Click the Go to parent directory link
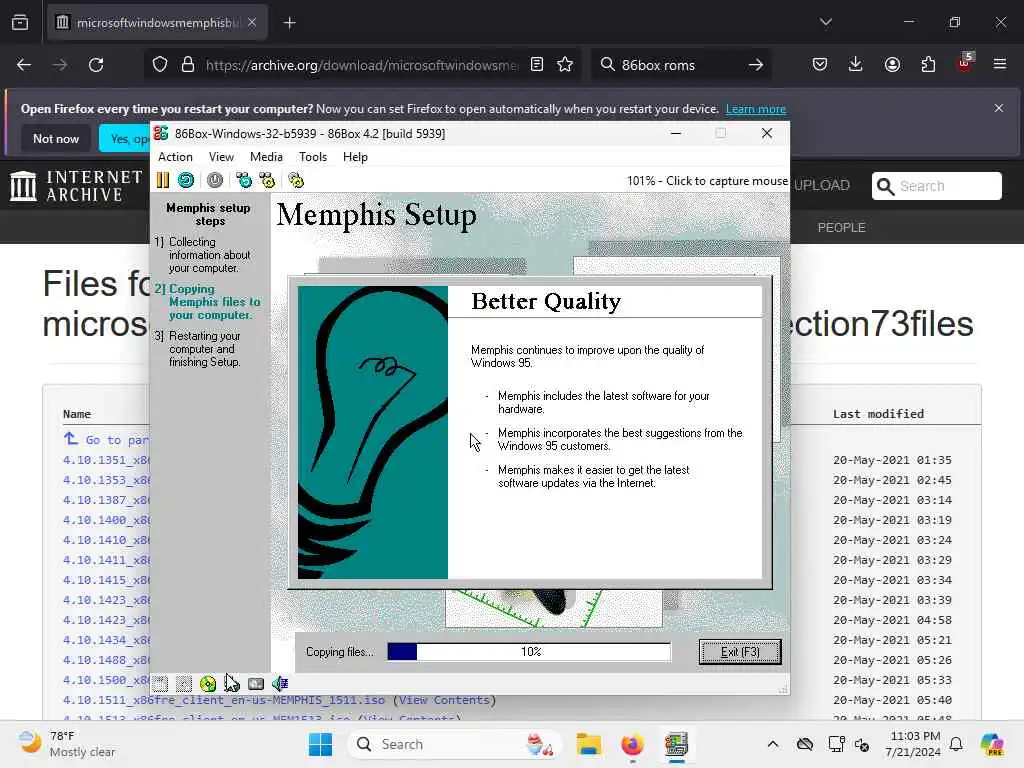This screenshot has width=1024, height=768. pyautogui.click(x=106, y=440)
